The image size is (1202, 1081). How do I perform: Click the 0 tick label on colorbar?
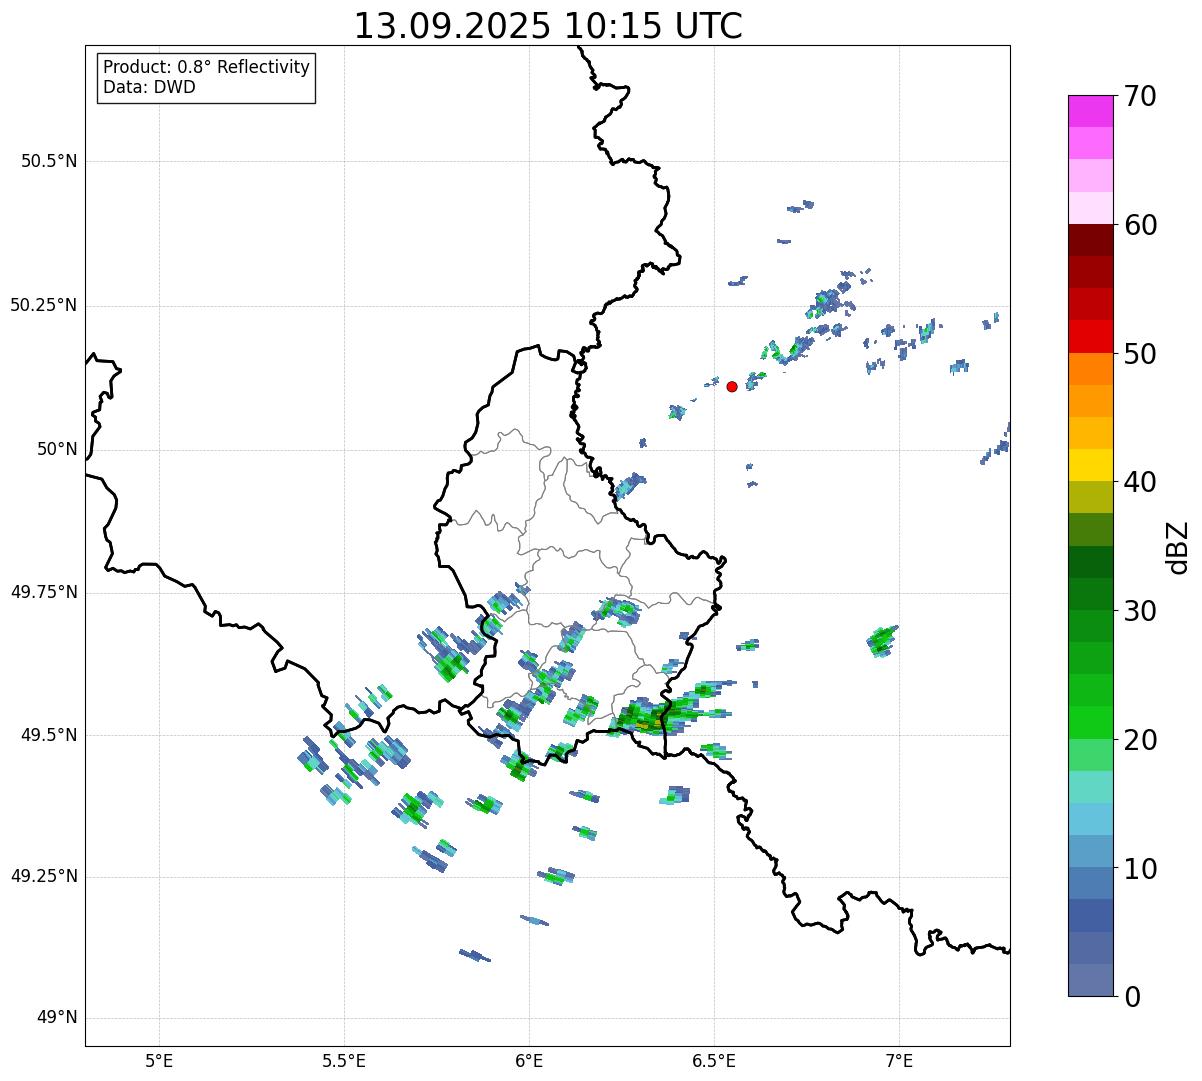tap(1130, 997)
